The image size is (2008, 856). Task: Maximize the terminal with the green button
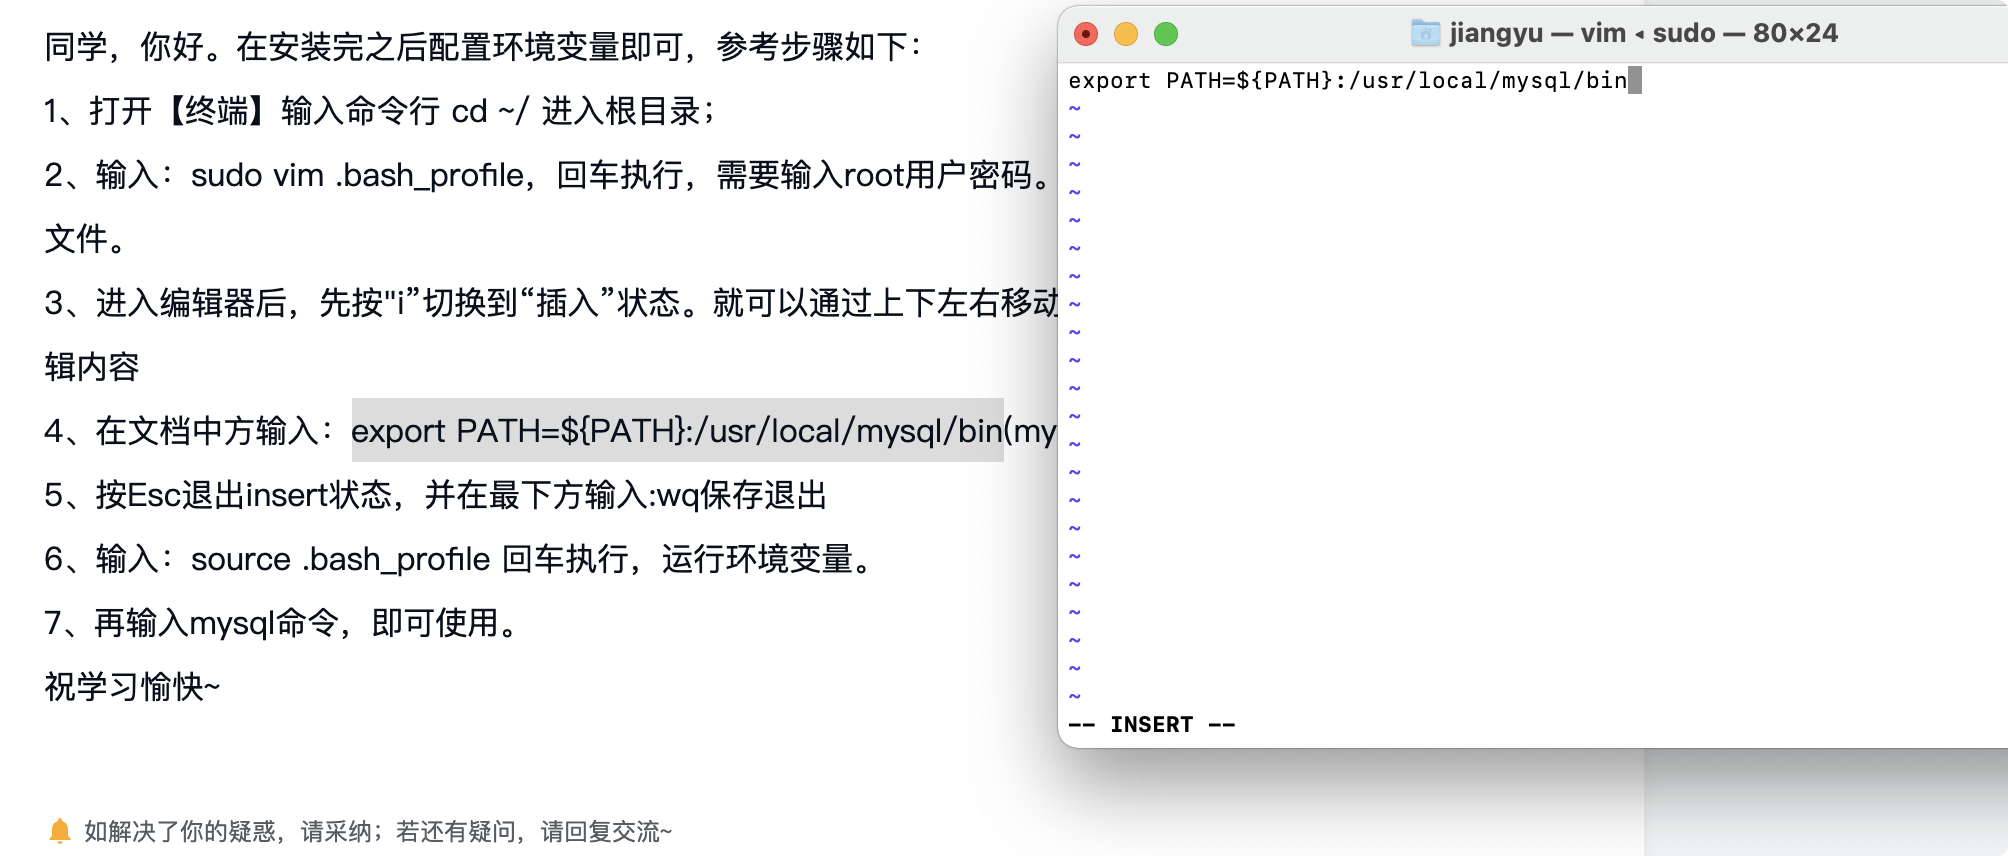(1166, 34)
